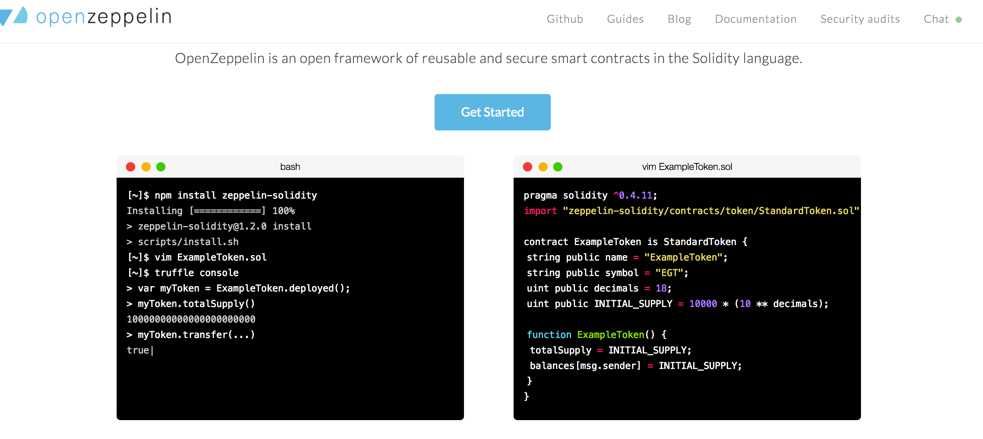This screenshot has width=983, height=439.
Task: Click the 'myToken.transfer(...)' line
Action: (x=191, y=335)
